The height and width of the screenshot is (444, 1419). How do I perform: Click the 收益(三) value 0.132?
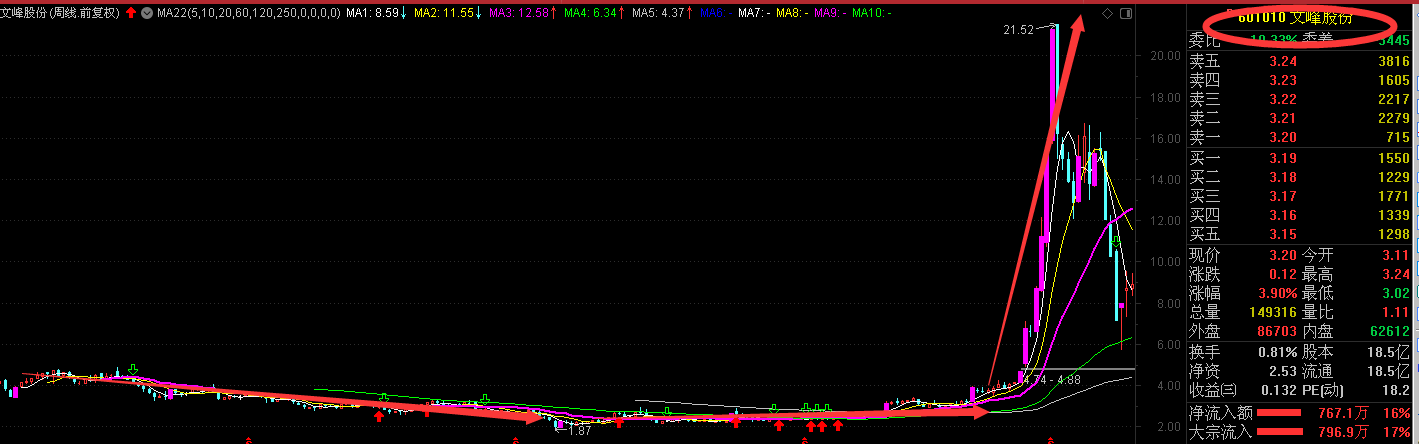coord(1277,389)
